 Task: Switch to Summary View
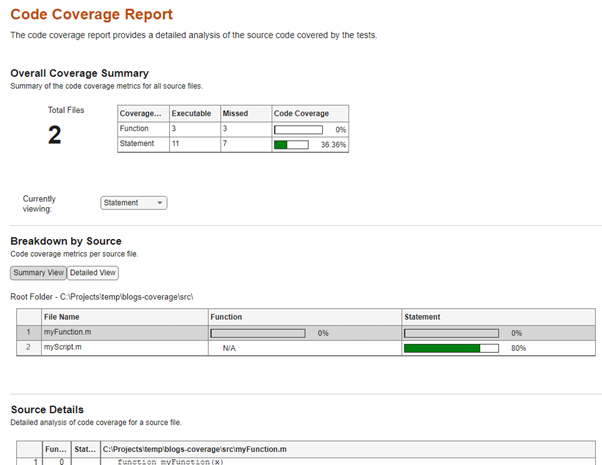point(38,273)
